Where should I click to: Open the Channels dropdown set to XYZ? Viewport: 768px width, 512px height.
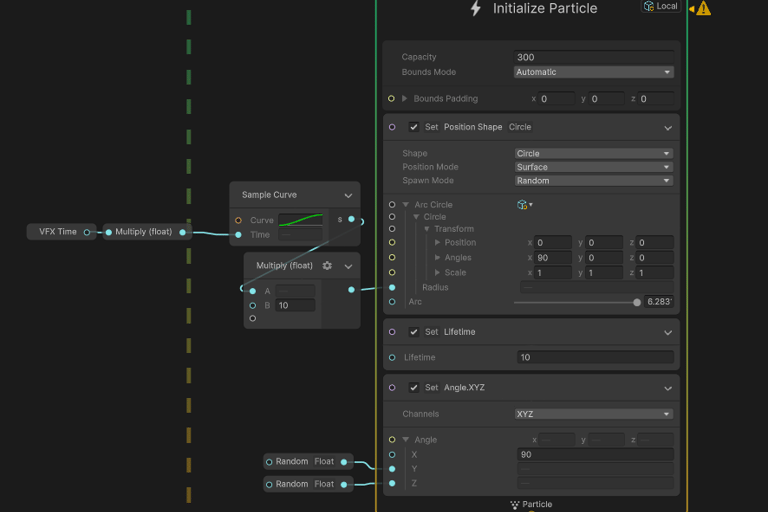593,414
